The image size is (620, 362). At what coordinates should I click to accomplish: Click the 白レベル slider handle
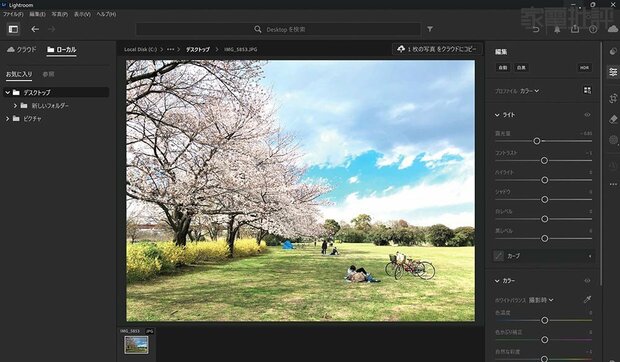tap(544, 219)
